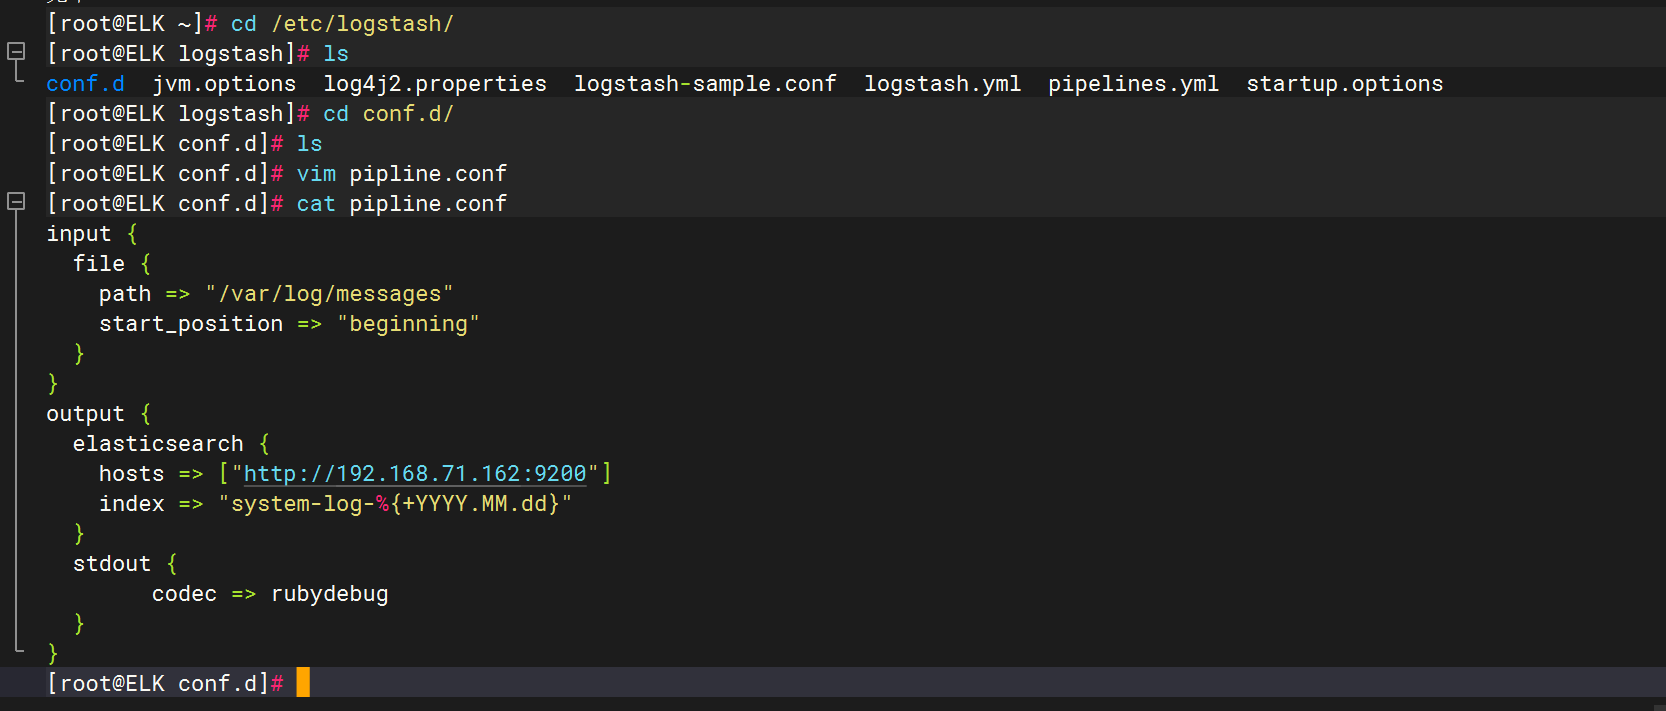This screenshot has width=1666, height=711.
Task: Click jvm.options in the file listing
Action: tap(224, 84)
